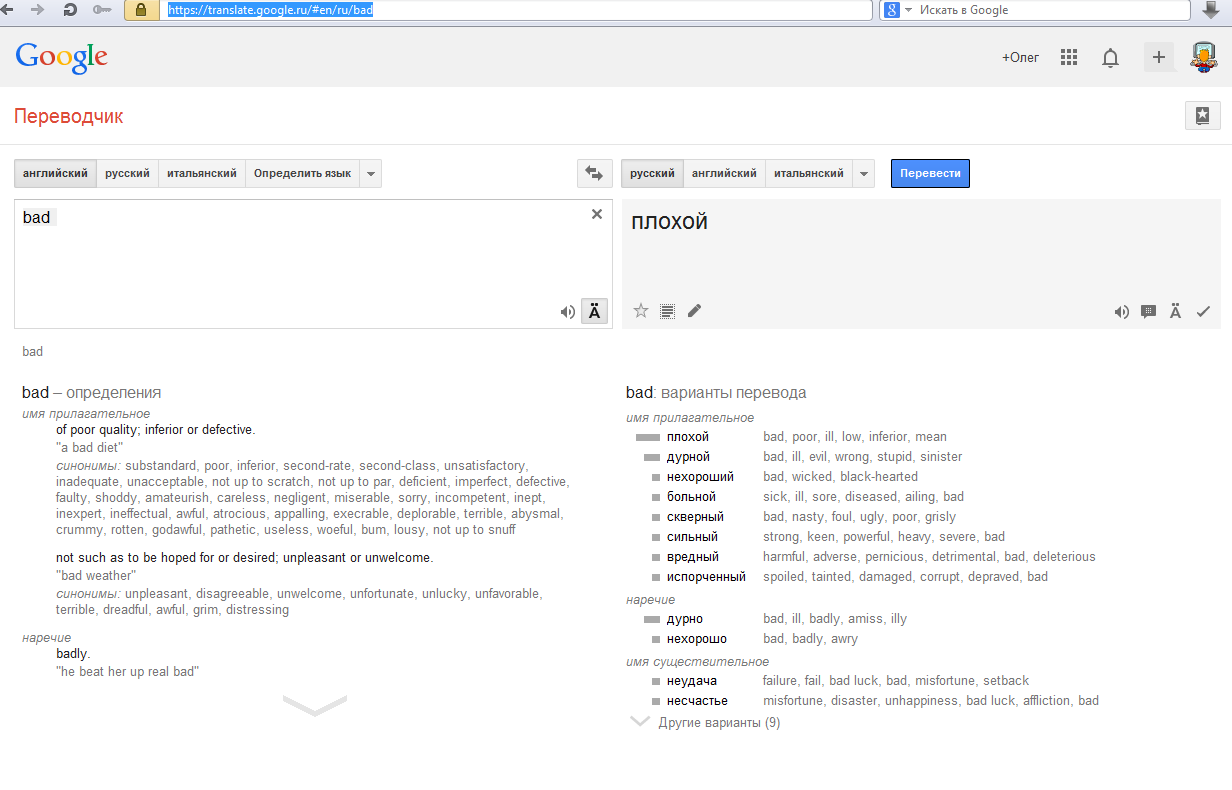Click the reverse translation "setback"
This screenshot has width=1232, height=790.
(1006, 681)
